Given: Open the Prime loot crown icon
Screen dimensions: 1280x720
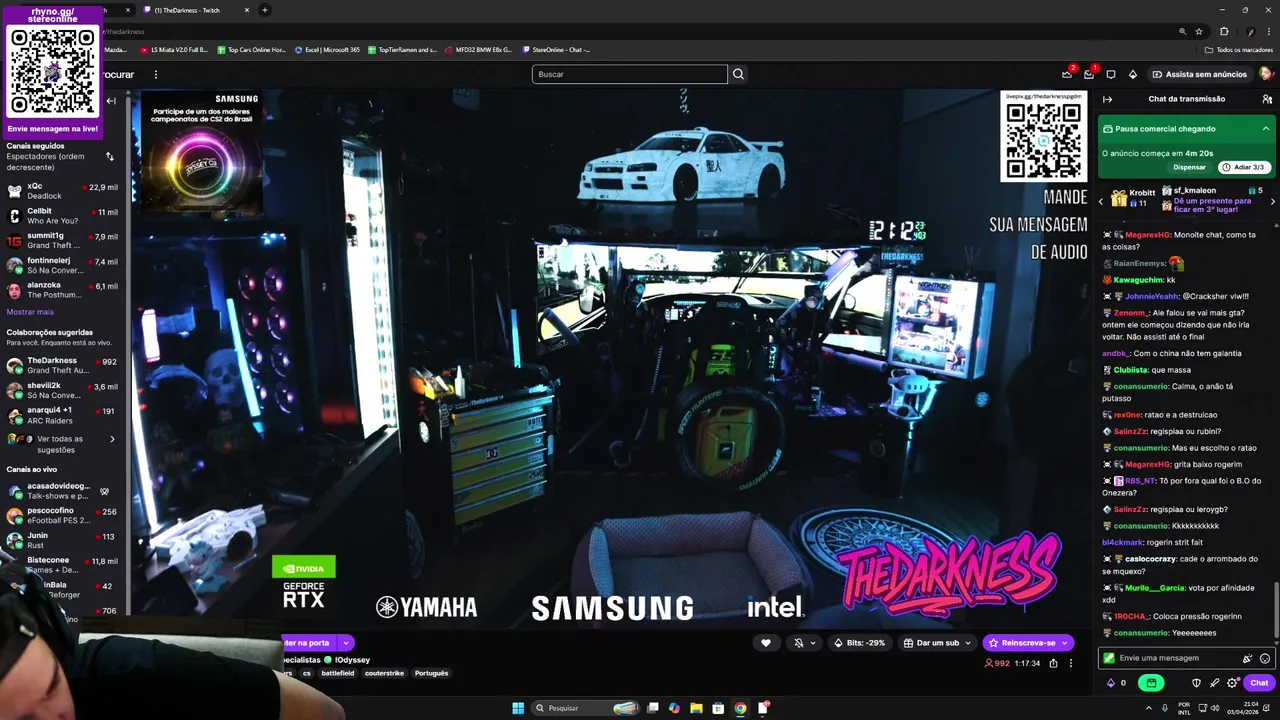Looking at the screenshot, I should 1067,74.
